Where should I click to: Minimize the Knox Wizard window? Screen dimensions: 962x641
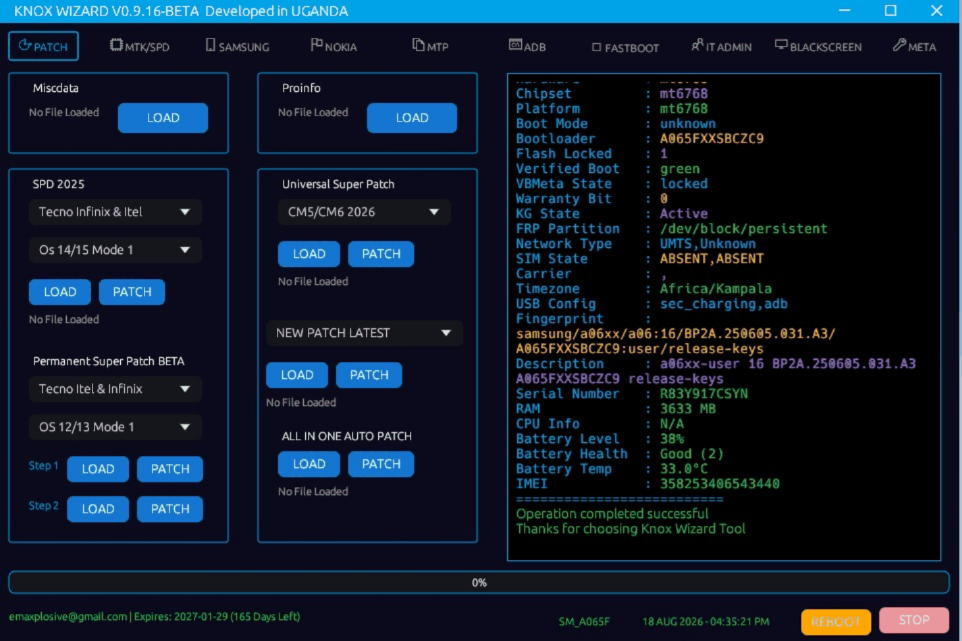(845, 10)
